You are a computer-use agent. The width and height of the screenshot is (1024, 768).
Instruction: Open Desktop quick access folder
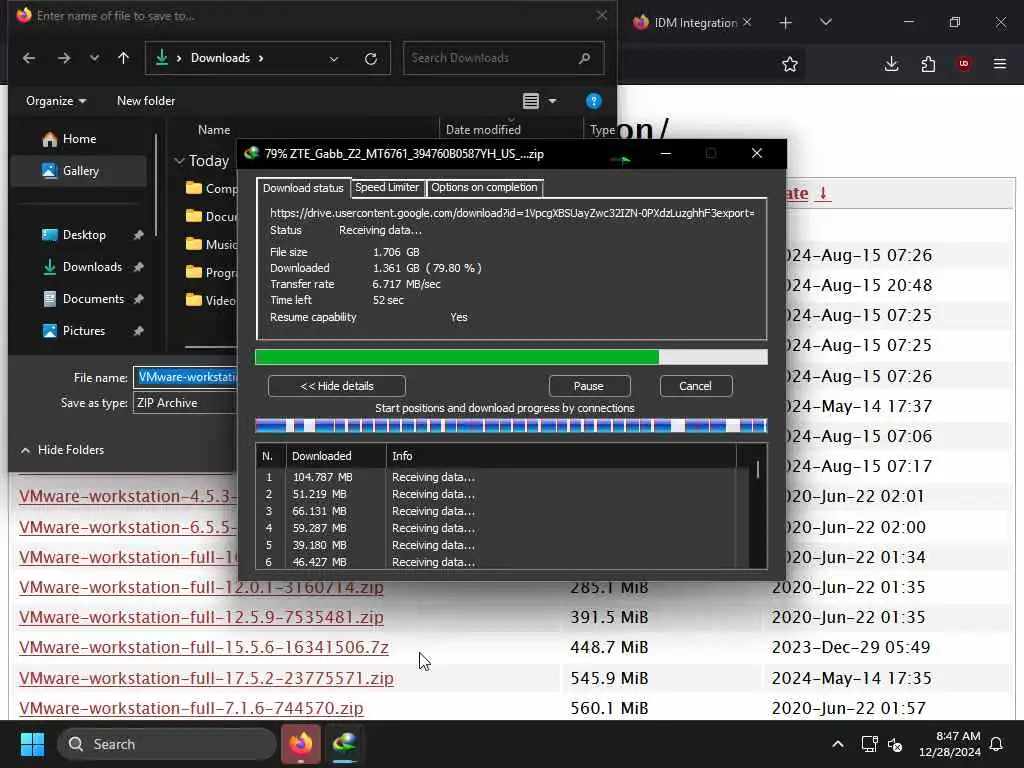click(84, 235)
